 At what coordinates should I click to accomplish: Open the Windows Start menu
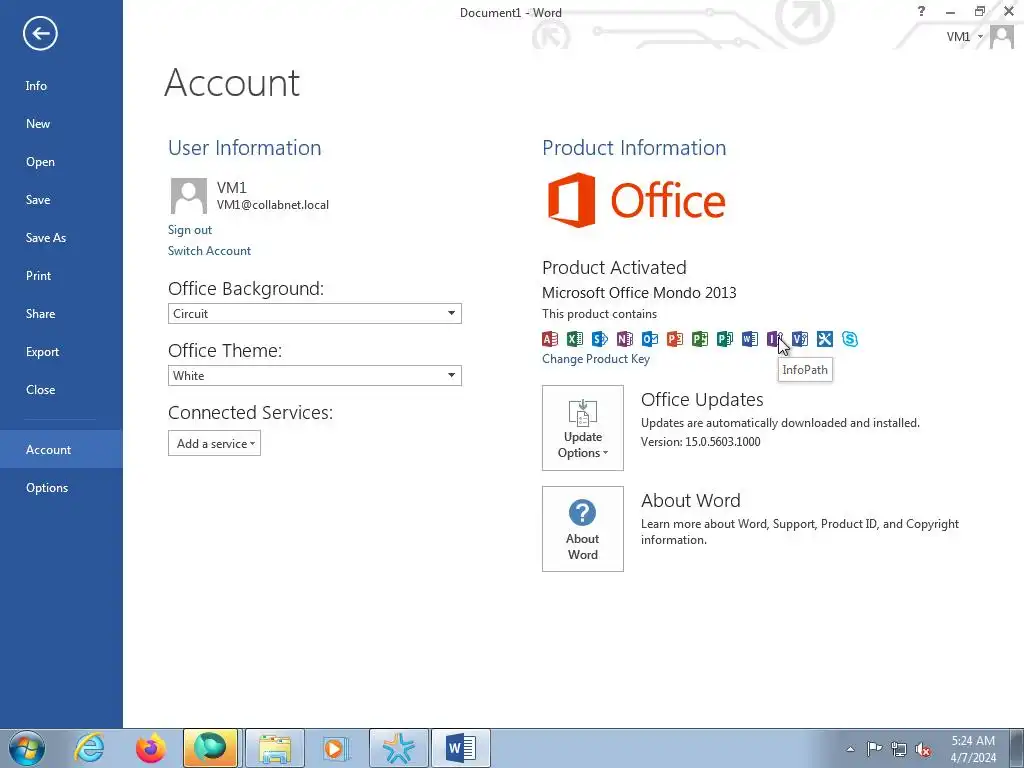(27, 748)
